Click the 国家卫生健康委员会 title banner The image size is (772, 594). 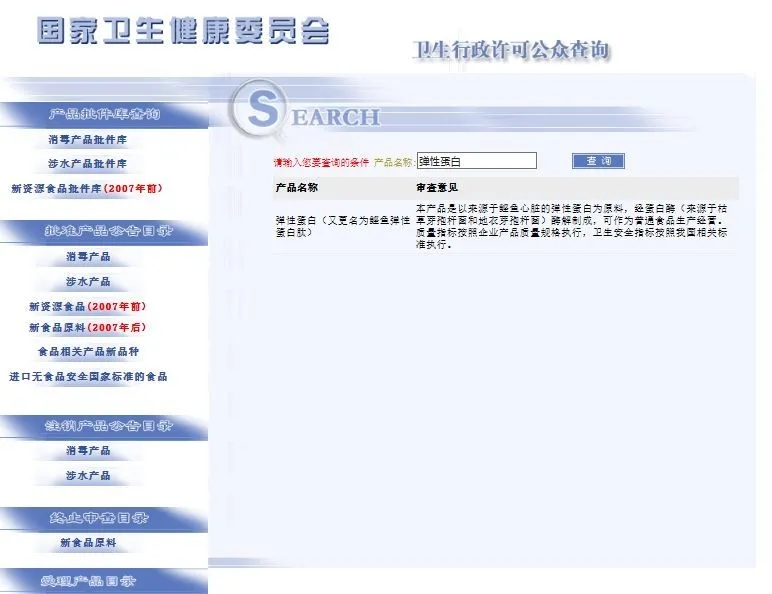pyautogui.click(x=183, y=31)
